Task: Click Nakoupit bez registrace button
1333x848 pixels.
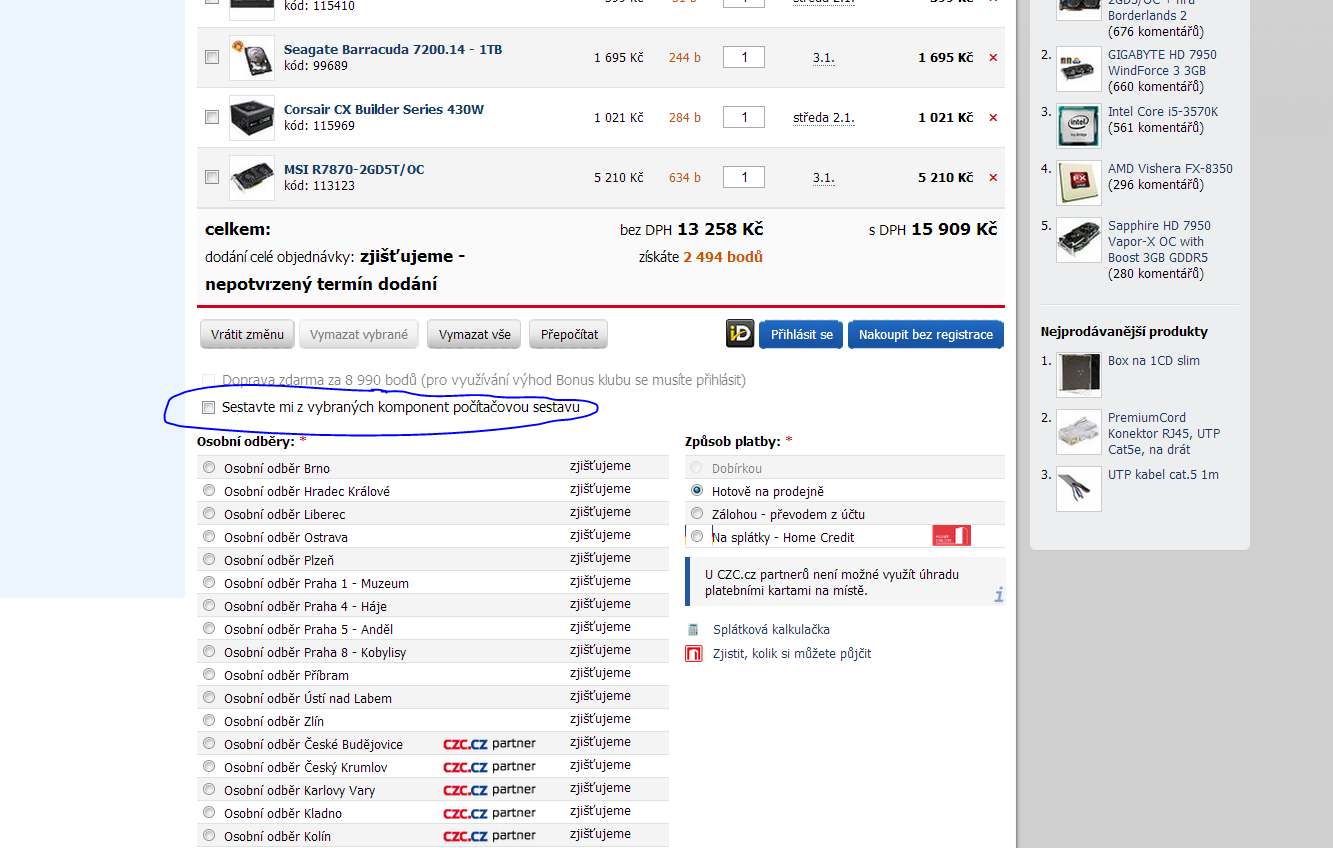Action: click(926, 334)
